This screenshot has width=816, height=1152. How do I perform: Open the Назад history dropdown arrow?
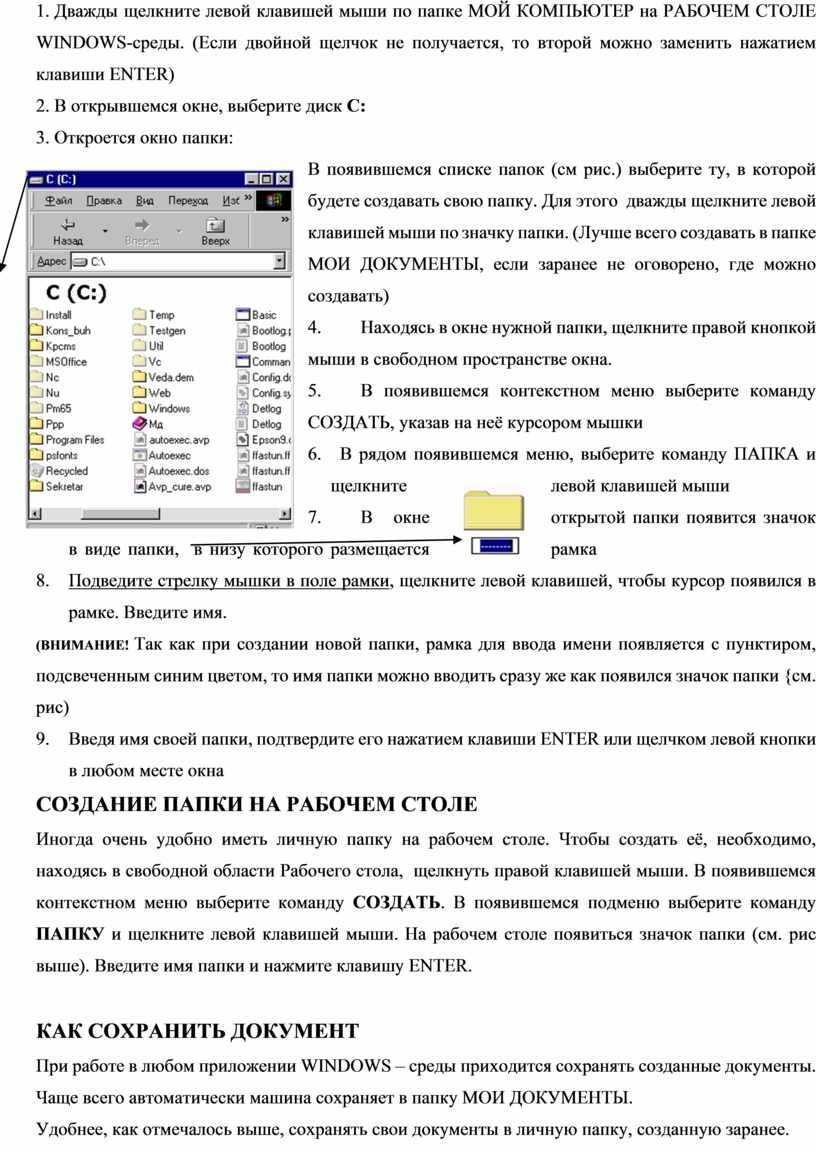[106, 231]
